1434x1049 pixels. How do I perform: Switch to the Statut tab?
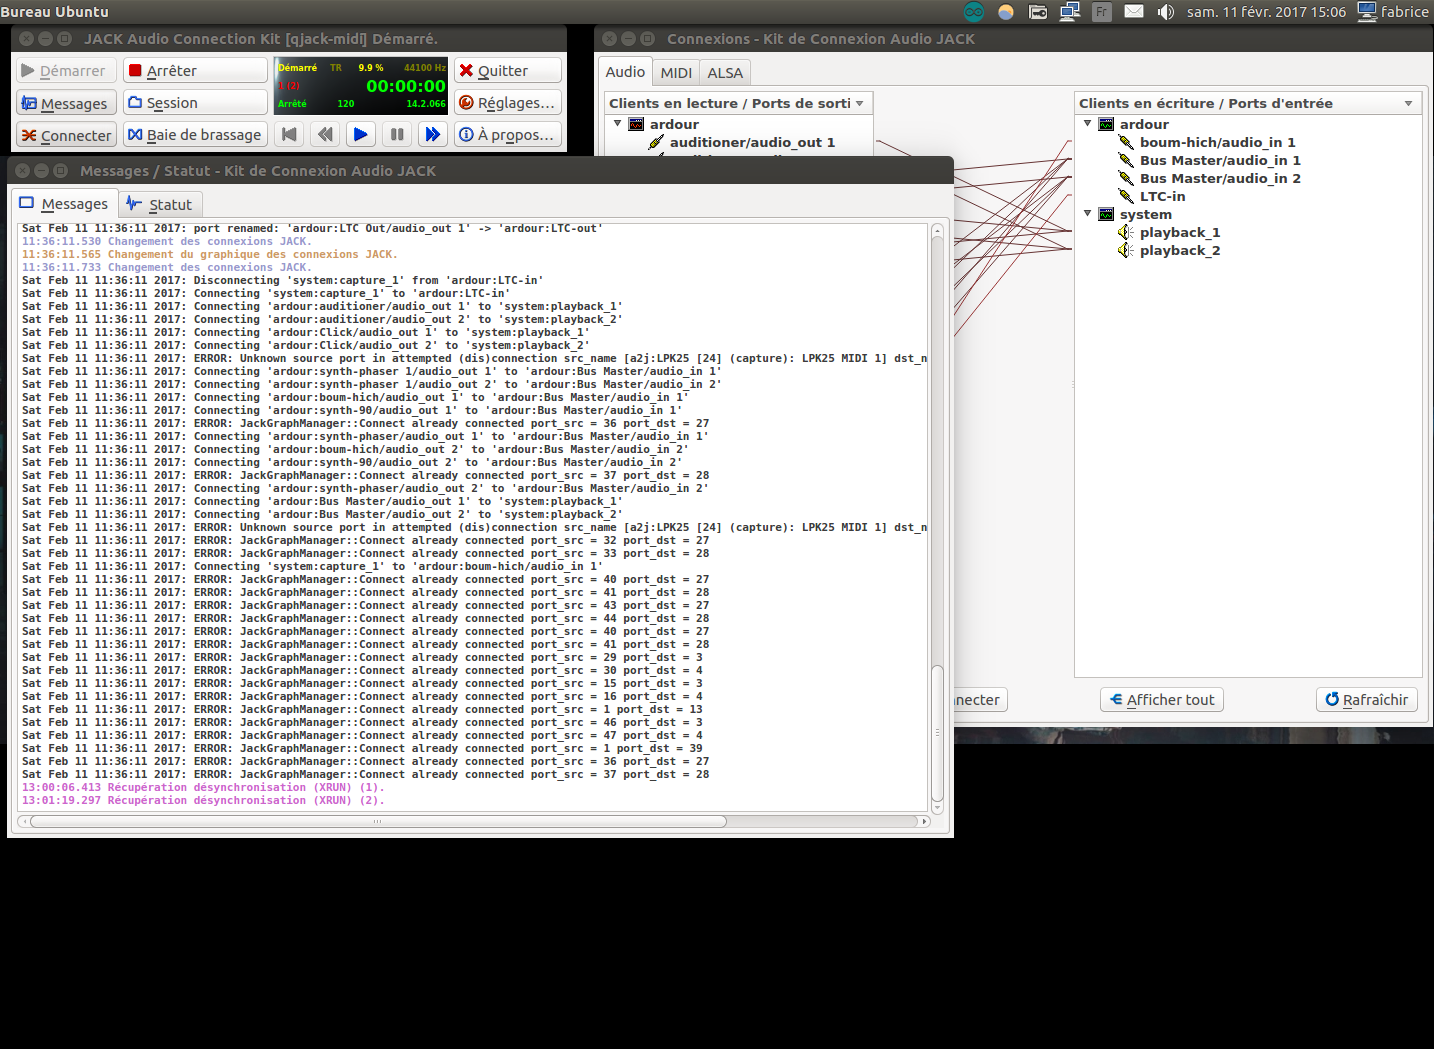(160, 204)
